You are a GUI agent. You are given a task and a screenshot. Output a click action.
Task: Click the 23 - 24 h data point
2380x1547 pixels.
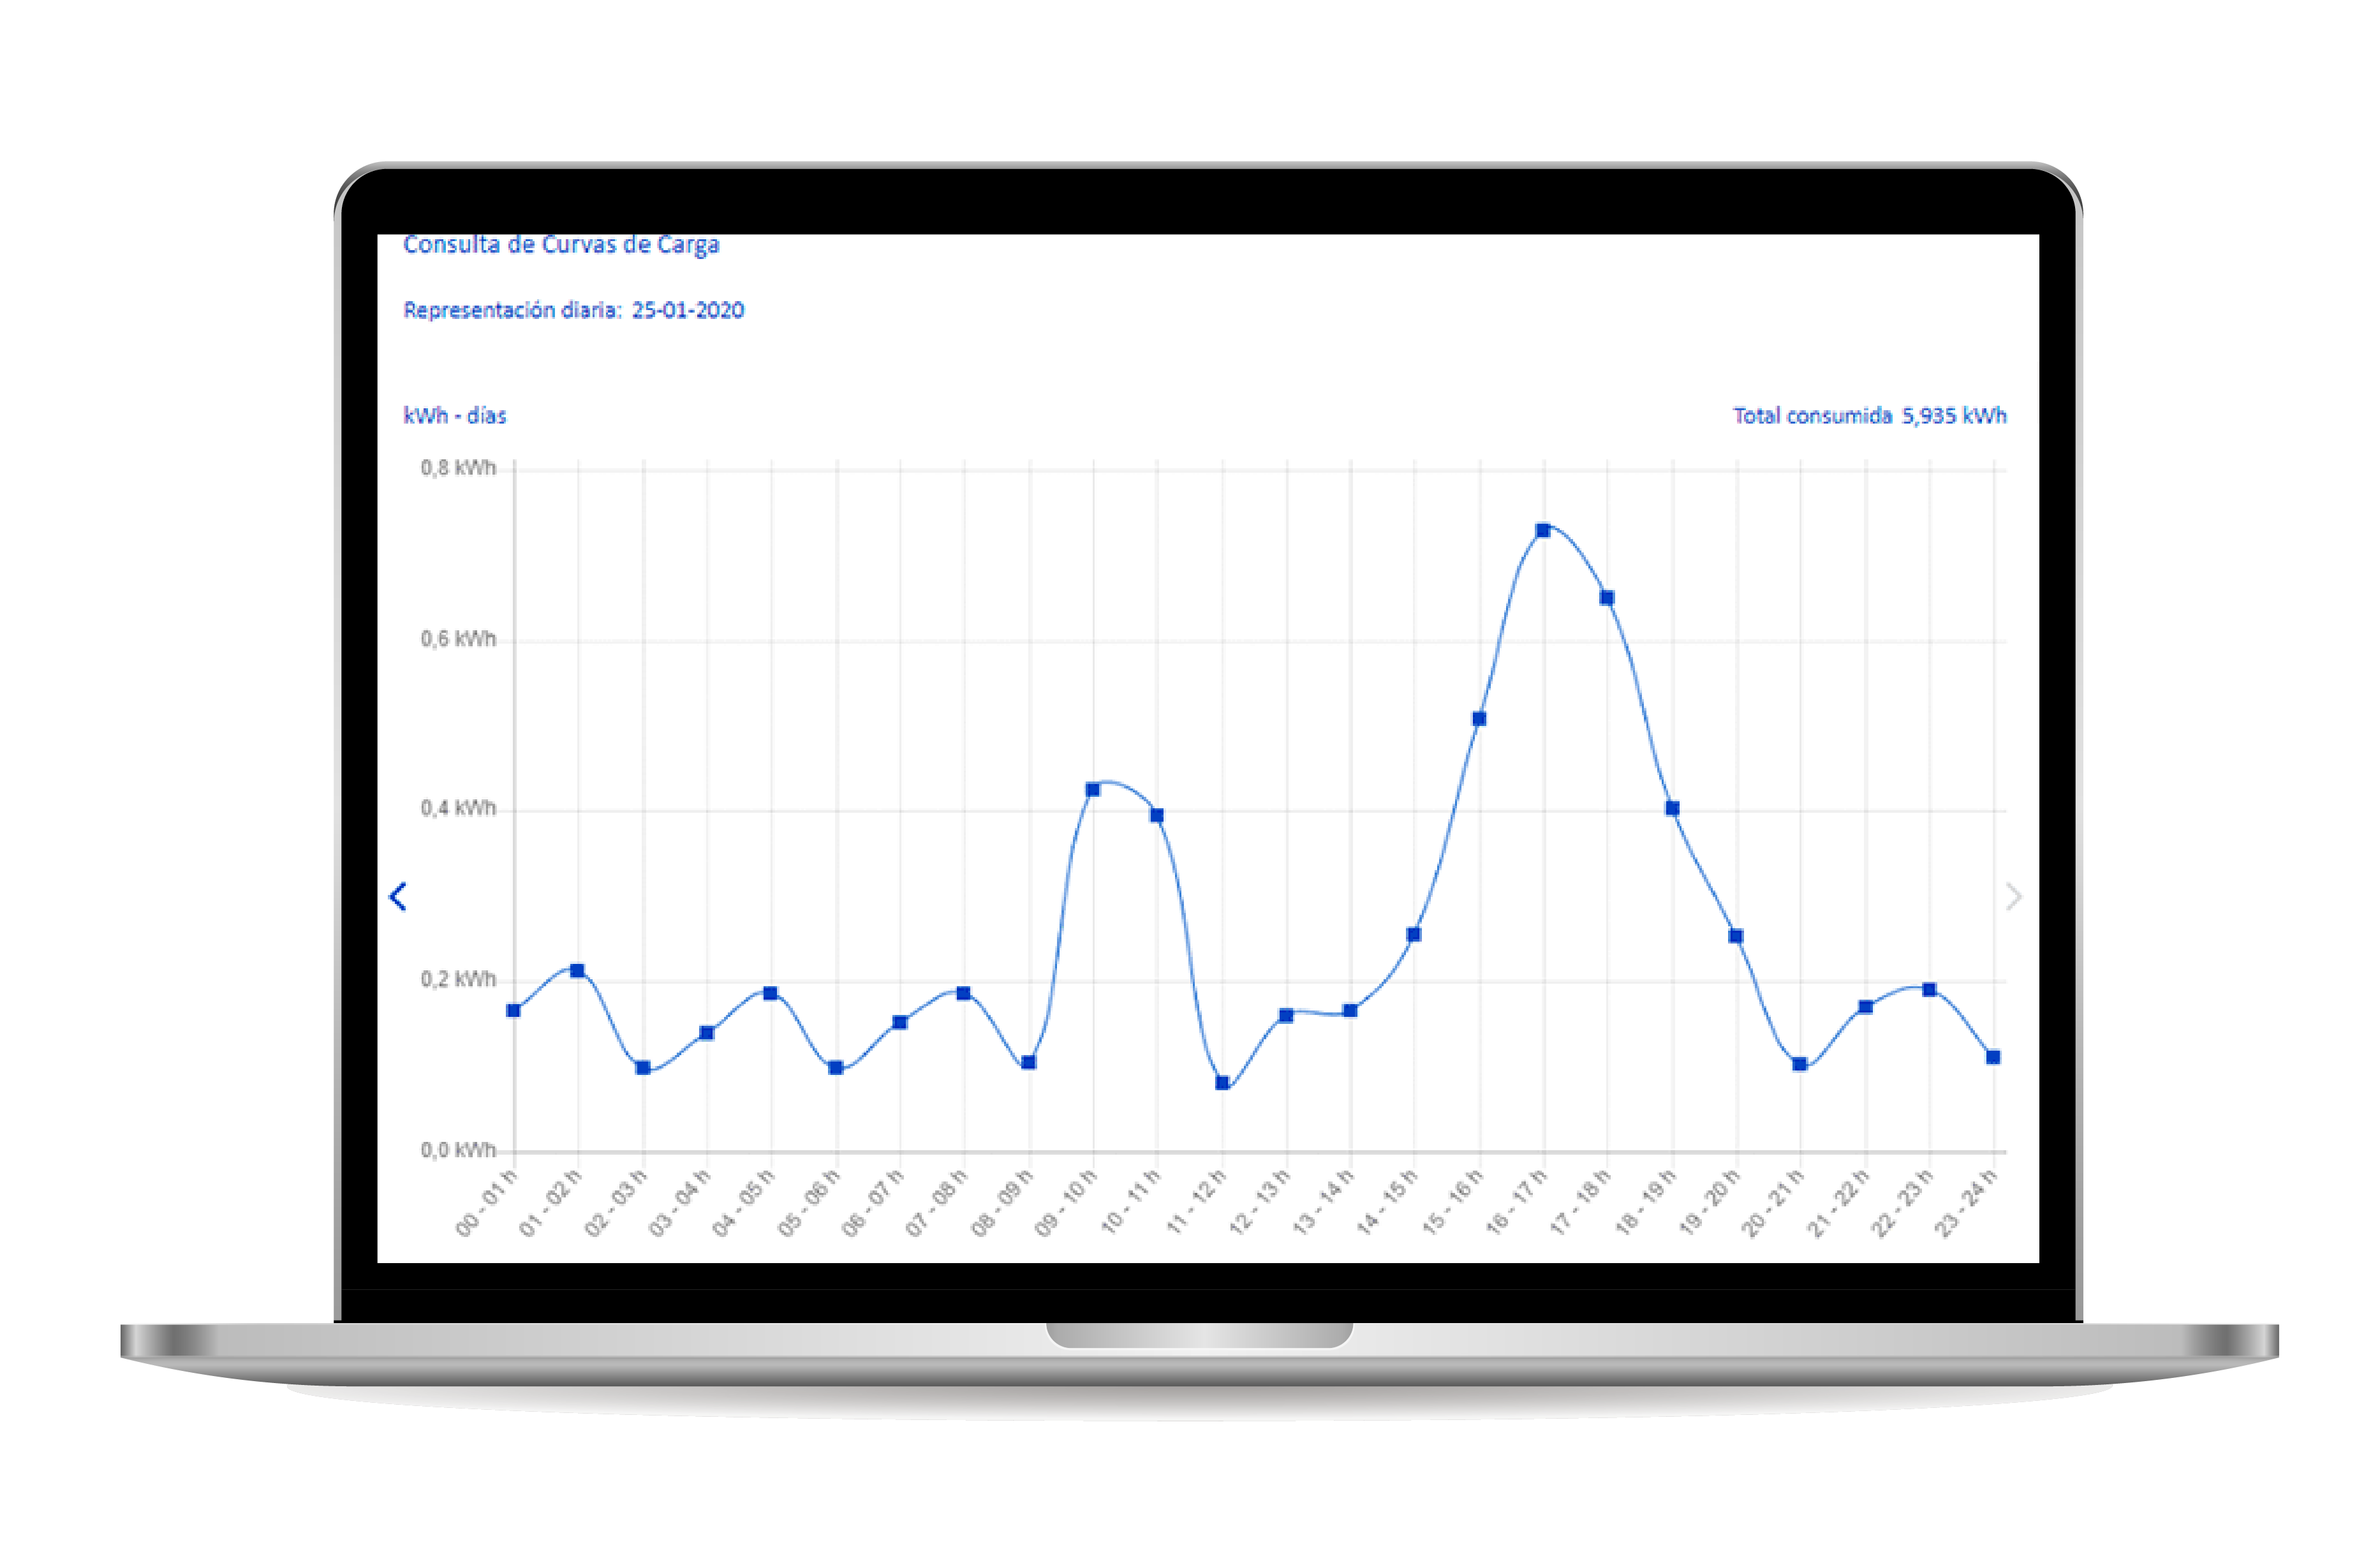tap(1993, 1057)
